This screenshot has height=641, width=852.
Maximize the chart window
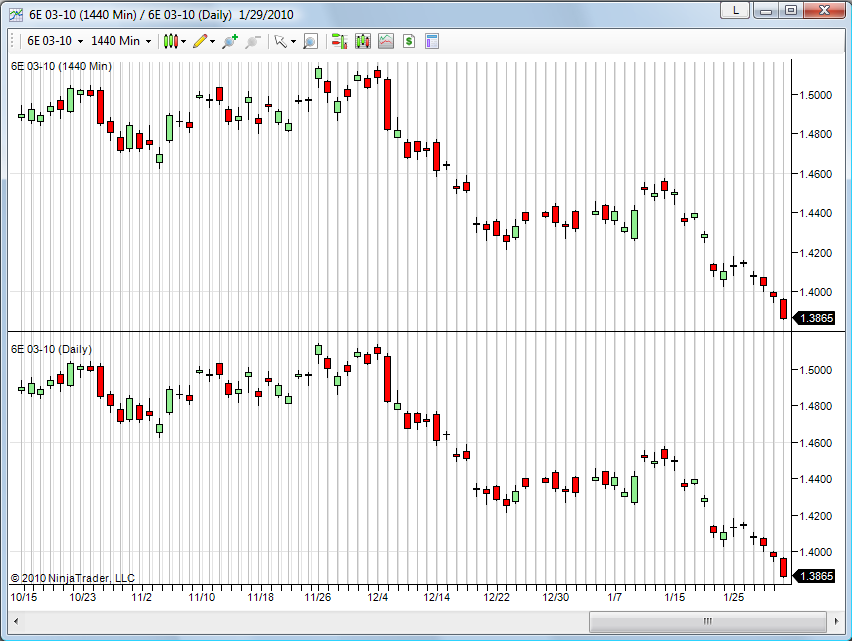tap(792, 10)
